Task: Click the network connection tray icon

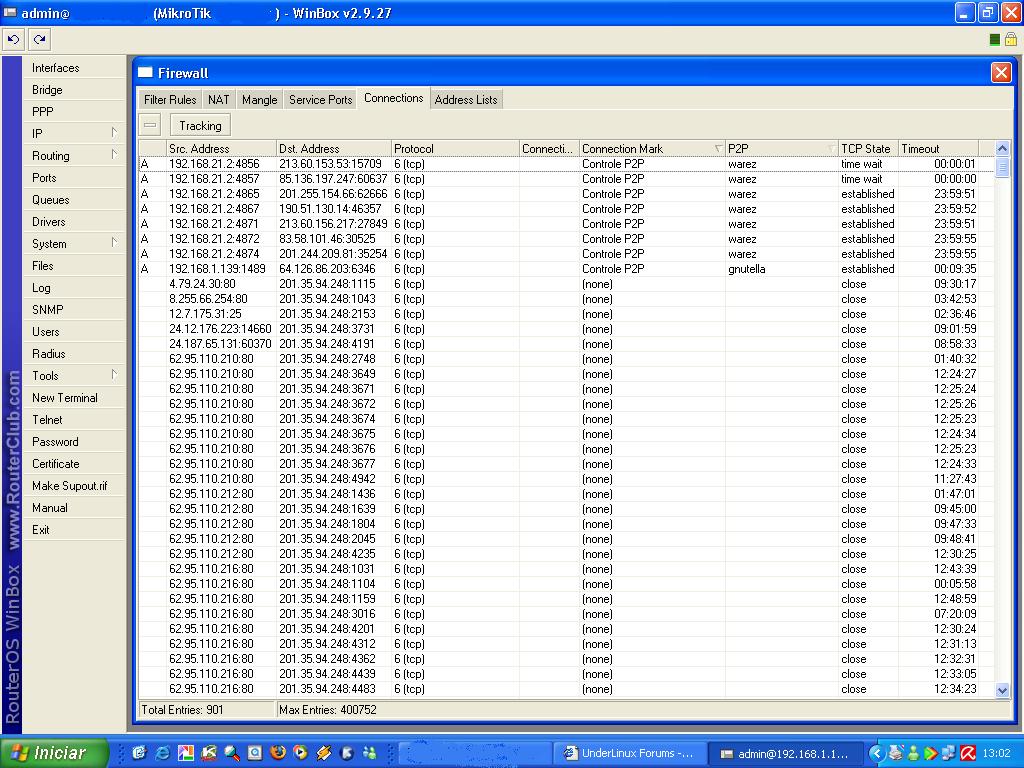Action: pos(950,754)
